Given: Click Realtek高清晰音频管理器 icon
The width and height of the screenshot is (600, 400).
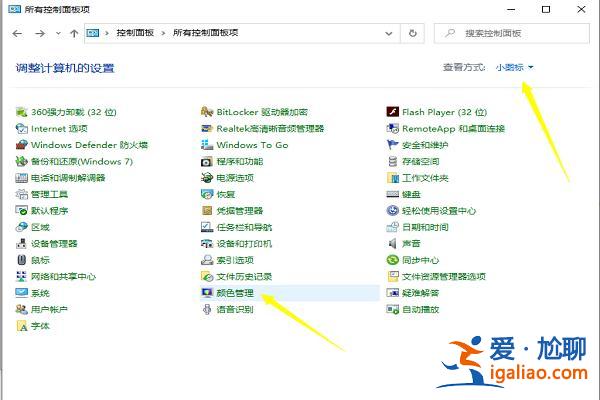Looking at the screenshot, I should (207, 129).
